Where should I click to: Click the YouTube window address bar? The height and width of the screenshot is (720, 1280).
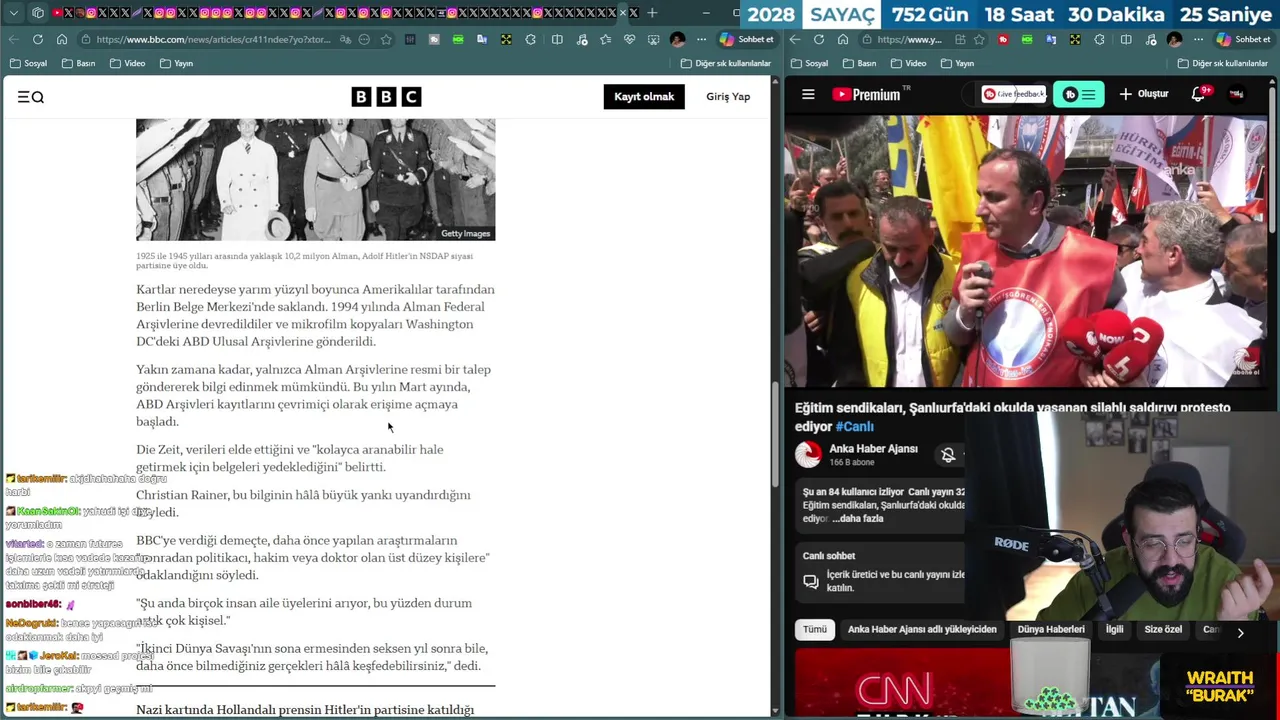point(910,39)
